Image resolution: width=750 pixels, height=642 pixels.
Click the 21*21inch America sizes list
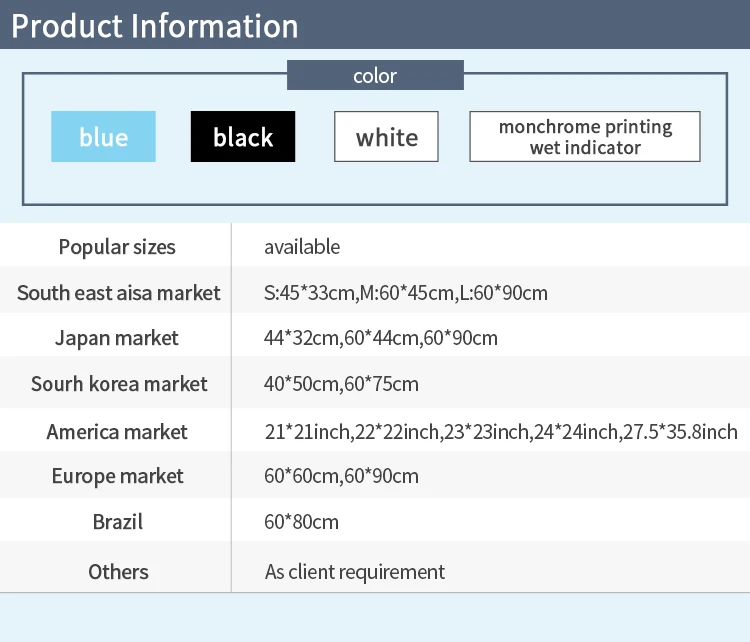click(501, 432)
